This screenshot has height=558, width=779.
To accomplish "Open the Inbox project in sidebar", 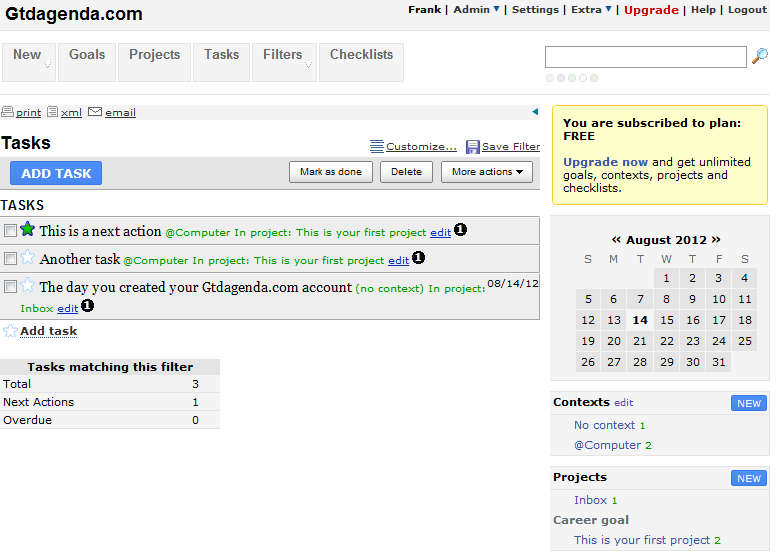I will [590, 500].
